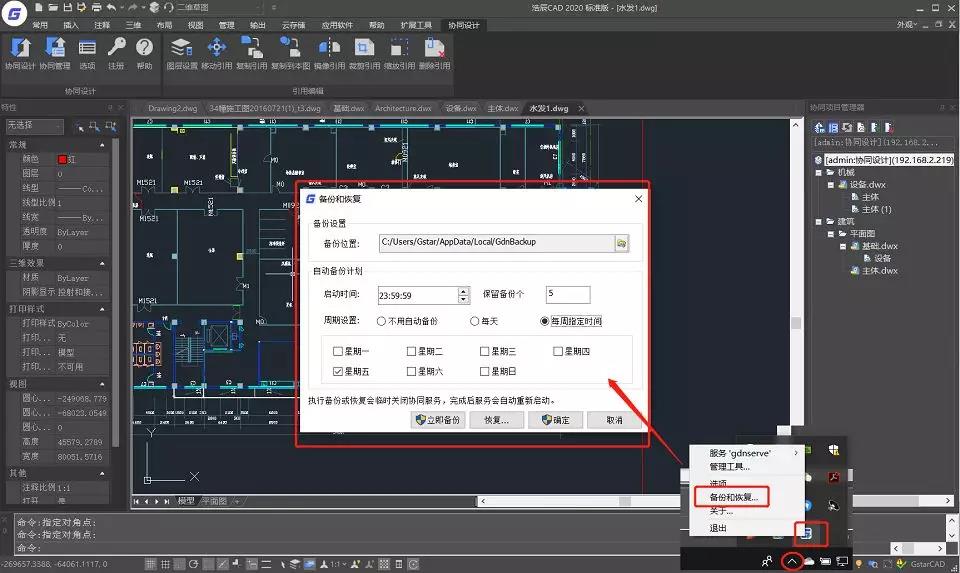960x573 pixels.
Task: Collapse the 机械 folder in project tree
Action: tap(816, 172)
